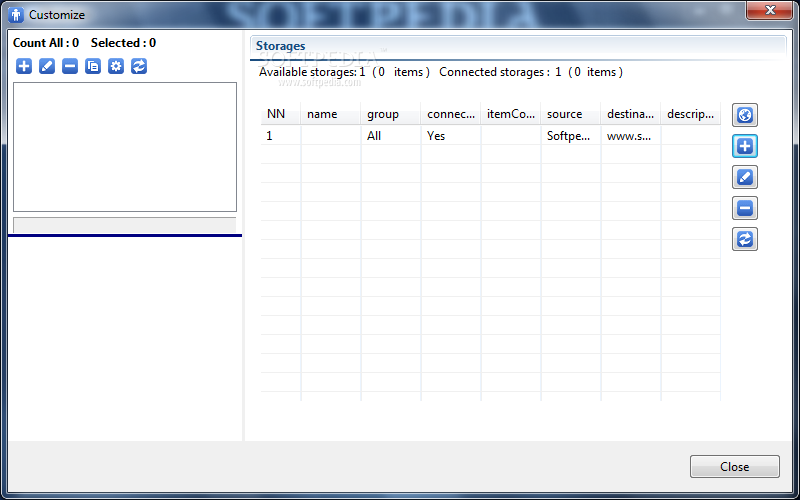
Task: Click the globe connect button beside the storages table
Action: 745,115
